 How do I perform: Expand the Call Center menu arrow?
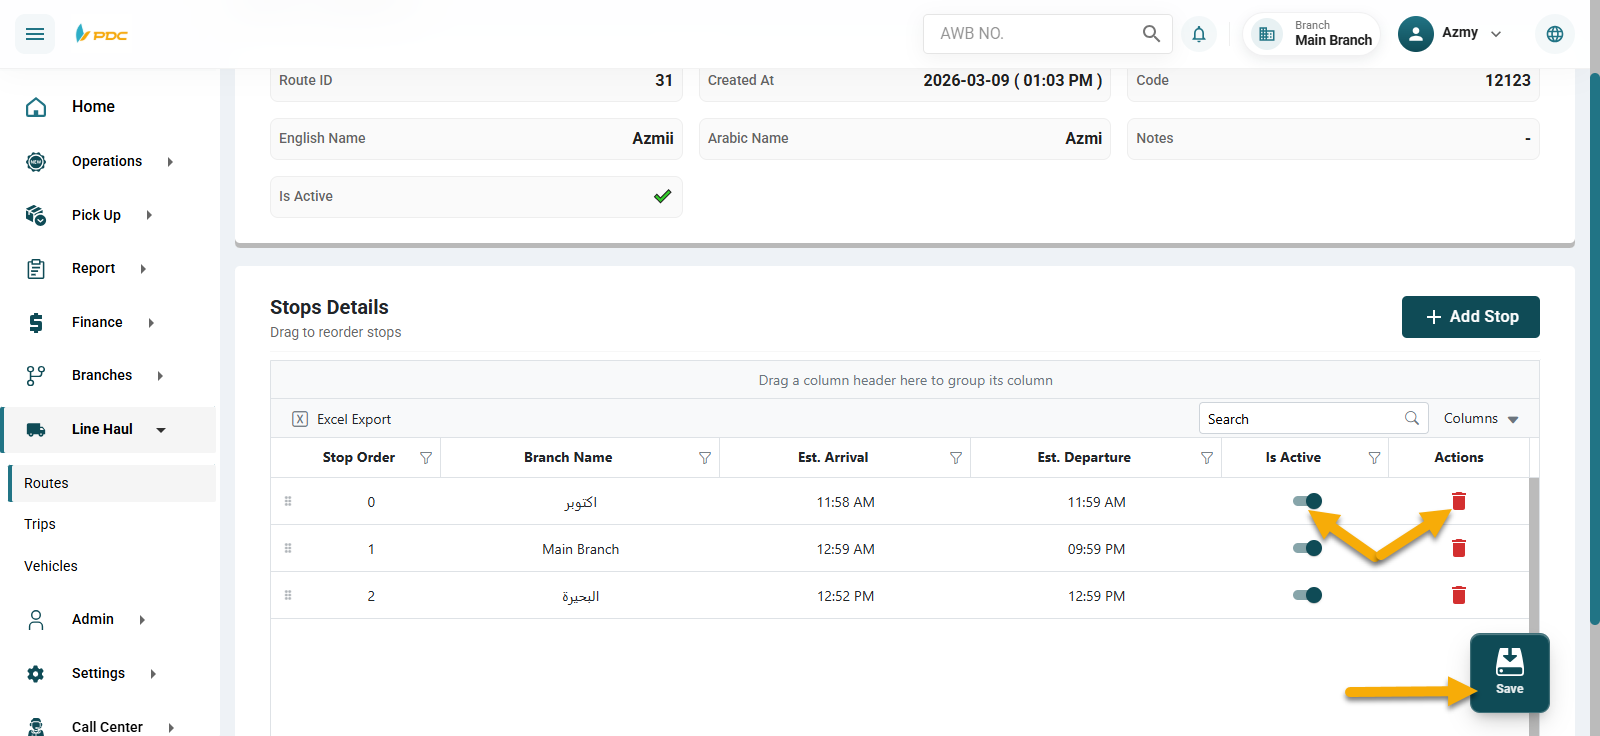[x=171, y=728]
